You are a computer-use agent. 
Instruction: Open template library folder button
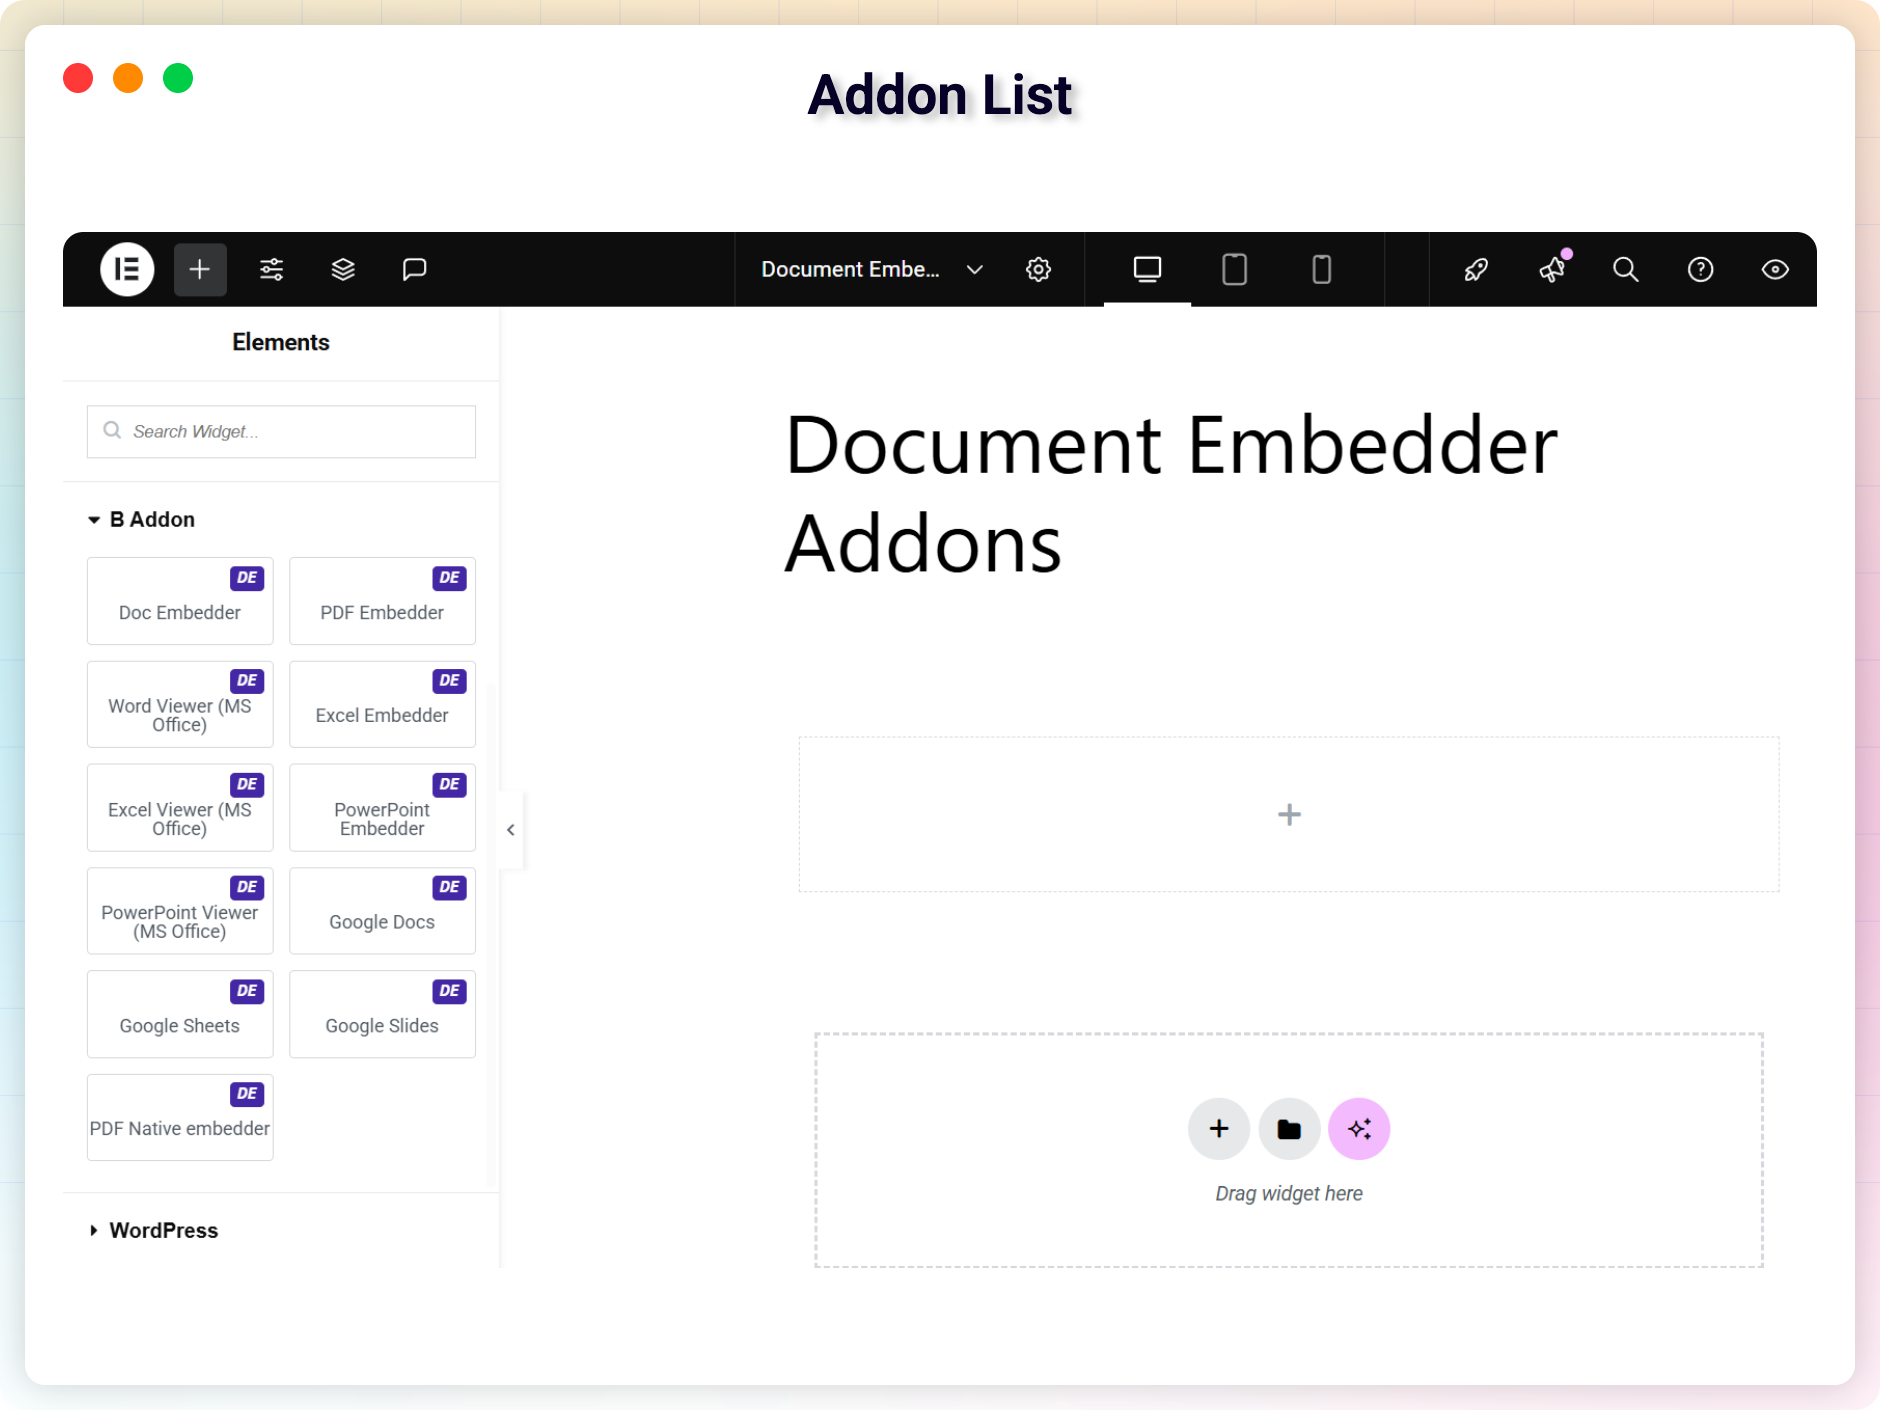click(x=1289, y=1129)
